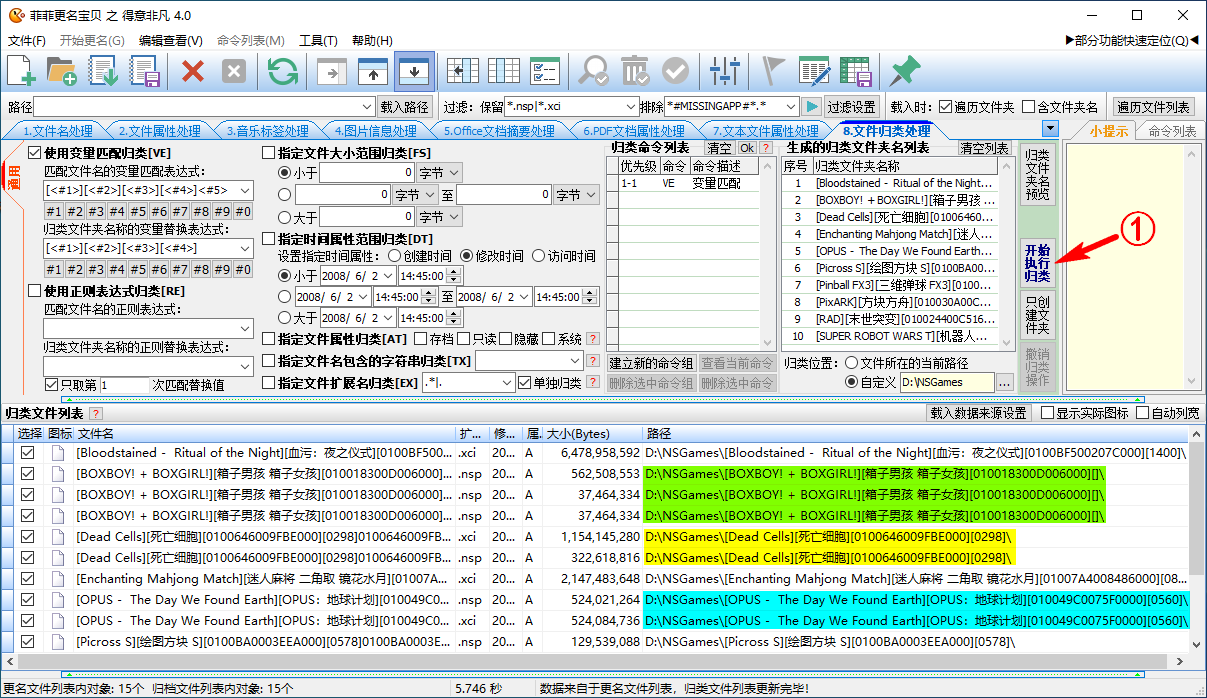The image size is (1207, 698).
Task: Click the plain columns table icon
Action: click(503, 71)
